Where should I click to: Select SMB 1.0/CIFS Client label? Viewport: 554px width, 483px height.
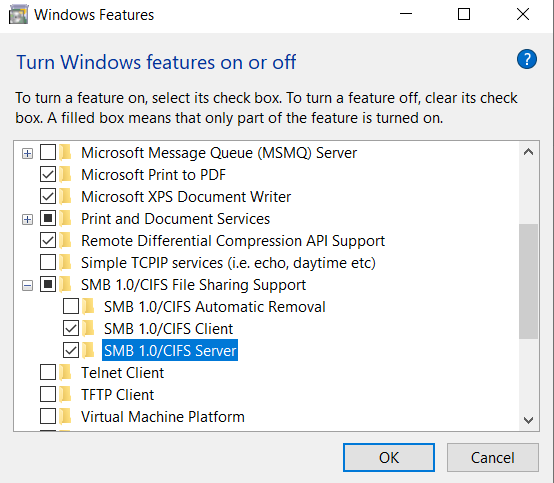(169, 329)
